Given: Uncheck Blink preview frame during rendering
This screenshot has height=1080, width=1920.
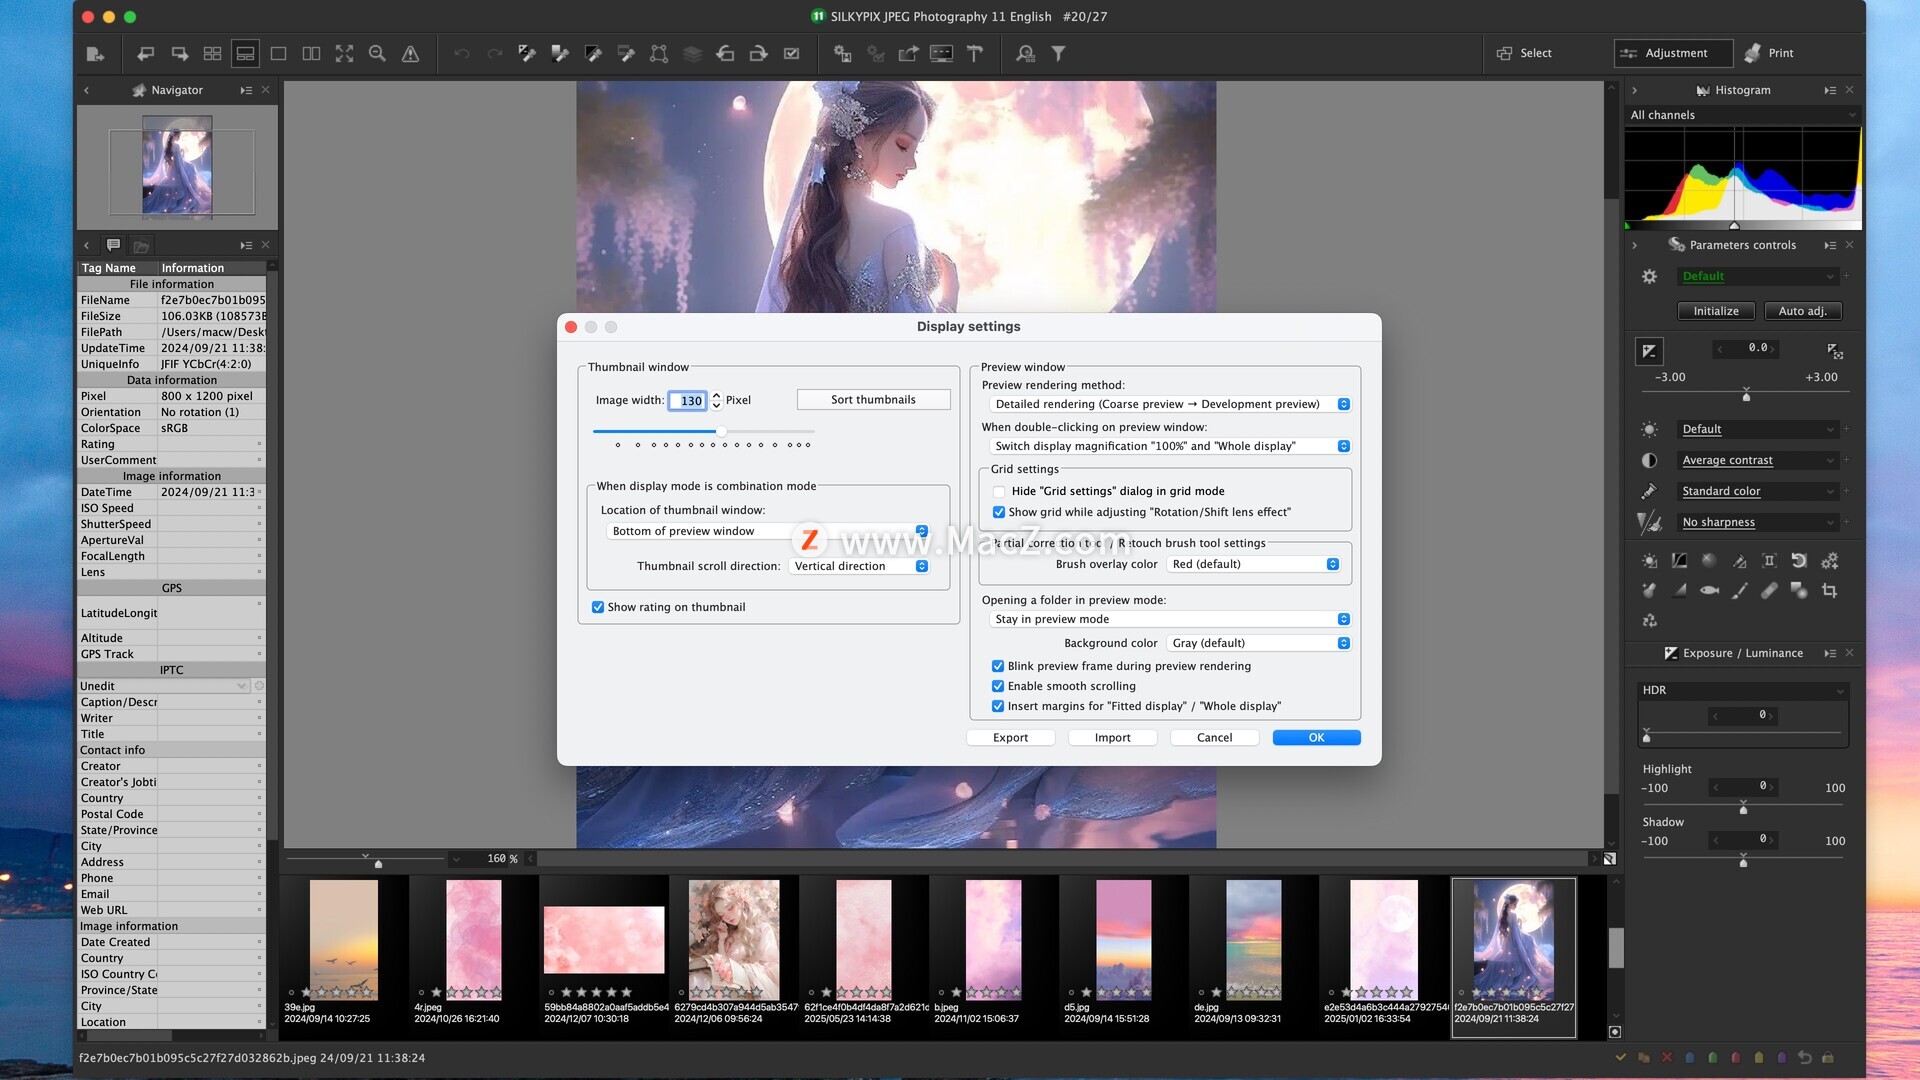Looking at the screenshot, I should 998,666.
